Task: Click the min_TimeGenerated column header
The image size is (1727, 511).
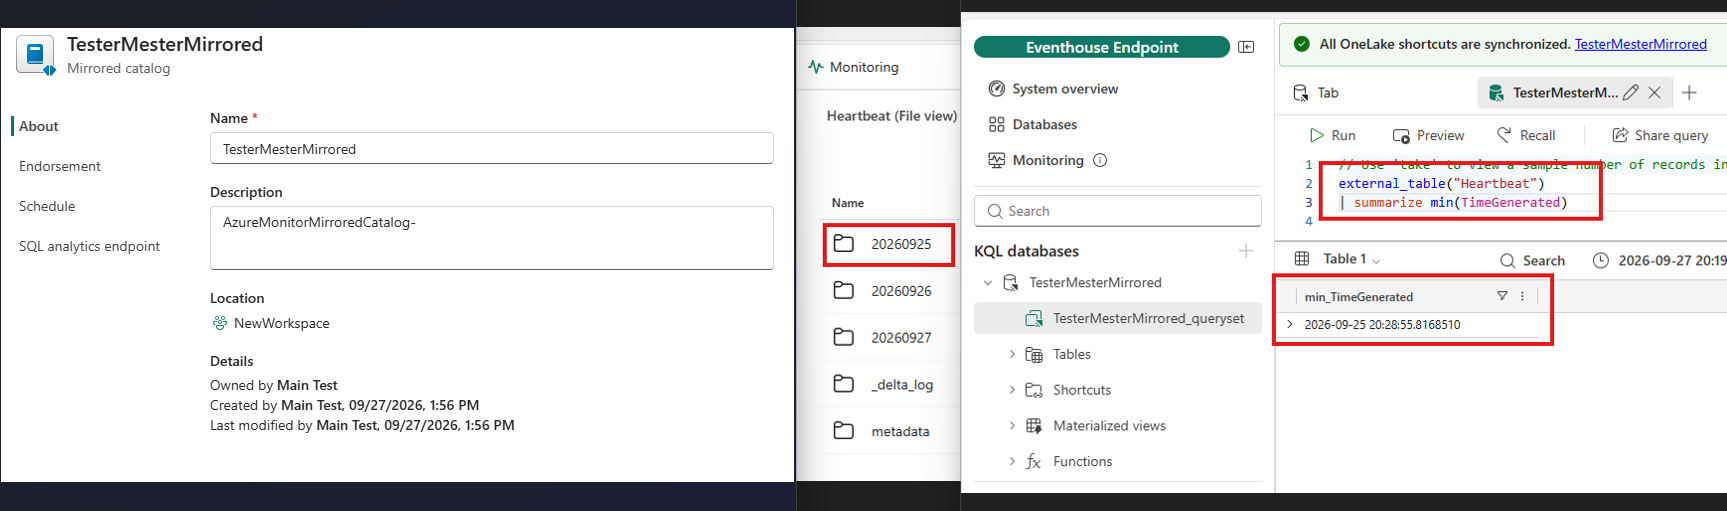Action: point(1358,297)
